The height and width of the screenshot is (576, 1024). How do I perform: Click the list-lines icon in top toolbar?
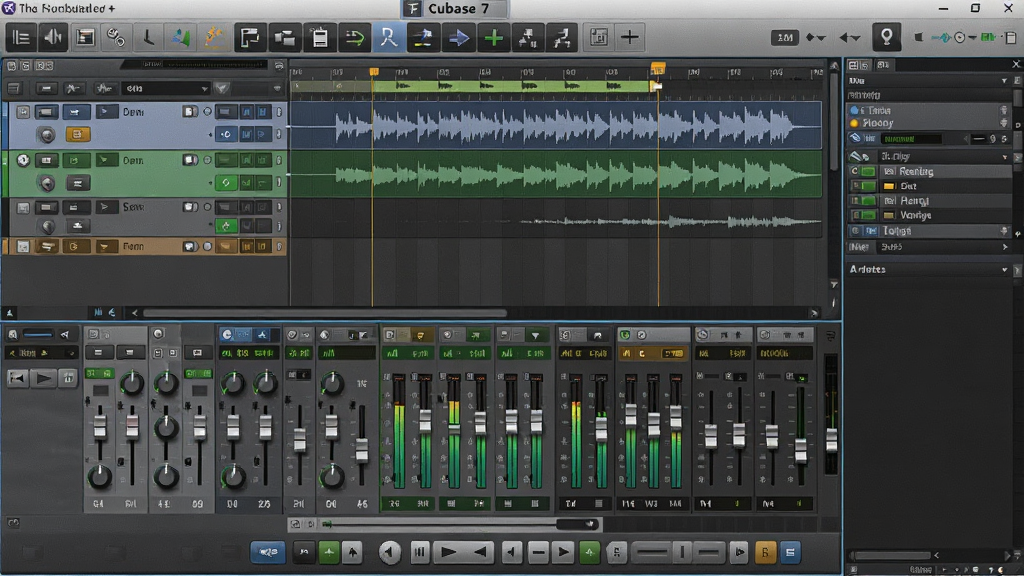21,37
